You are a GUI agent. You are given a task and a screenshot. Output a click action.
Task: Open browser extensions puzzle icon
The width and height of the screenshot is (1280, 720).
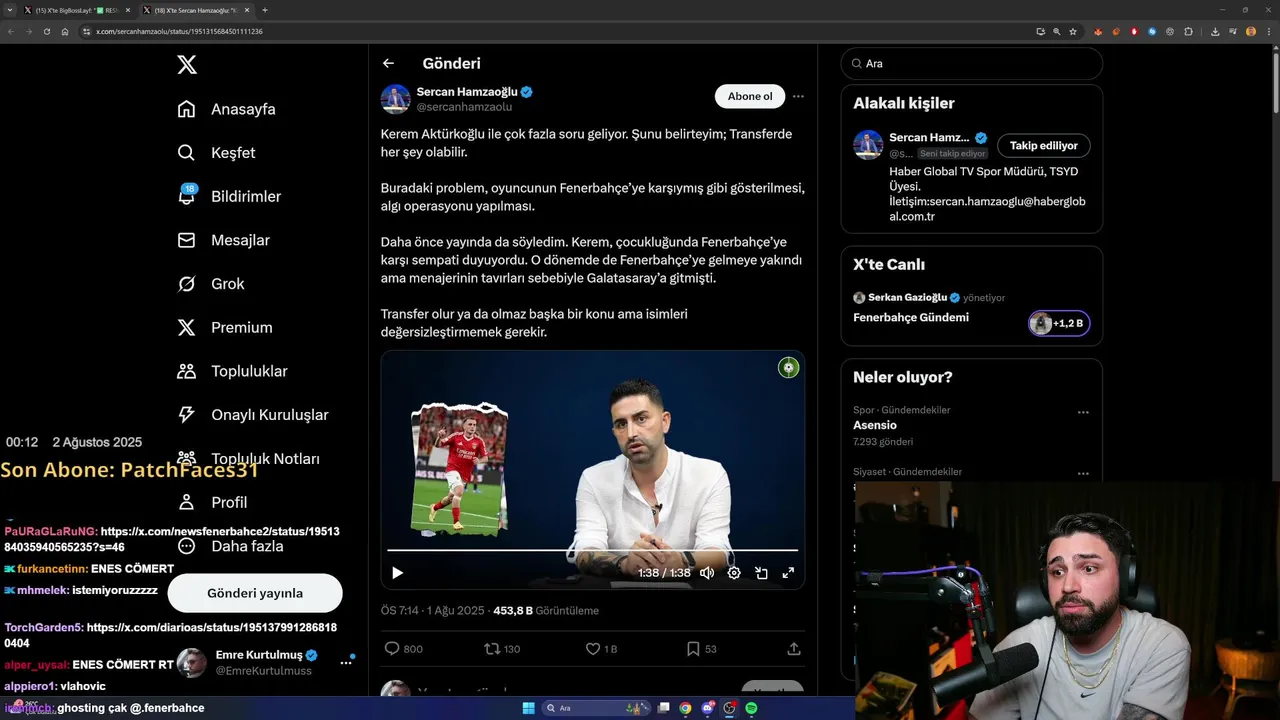[1189, 31]
